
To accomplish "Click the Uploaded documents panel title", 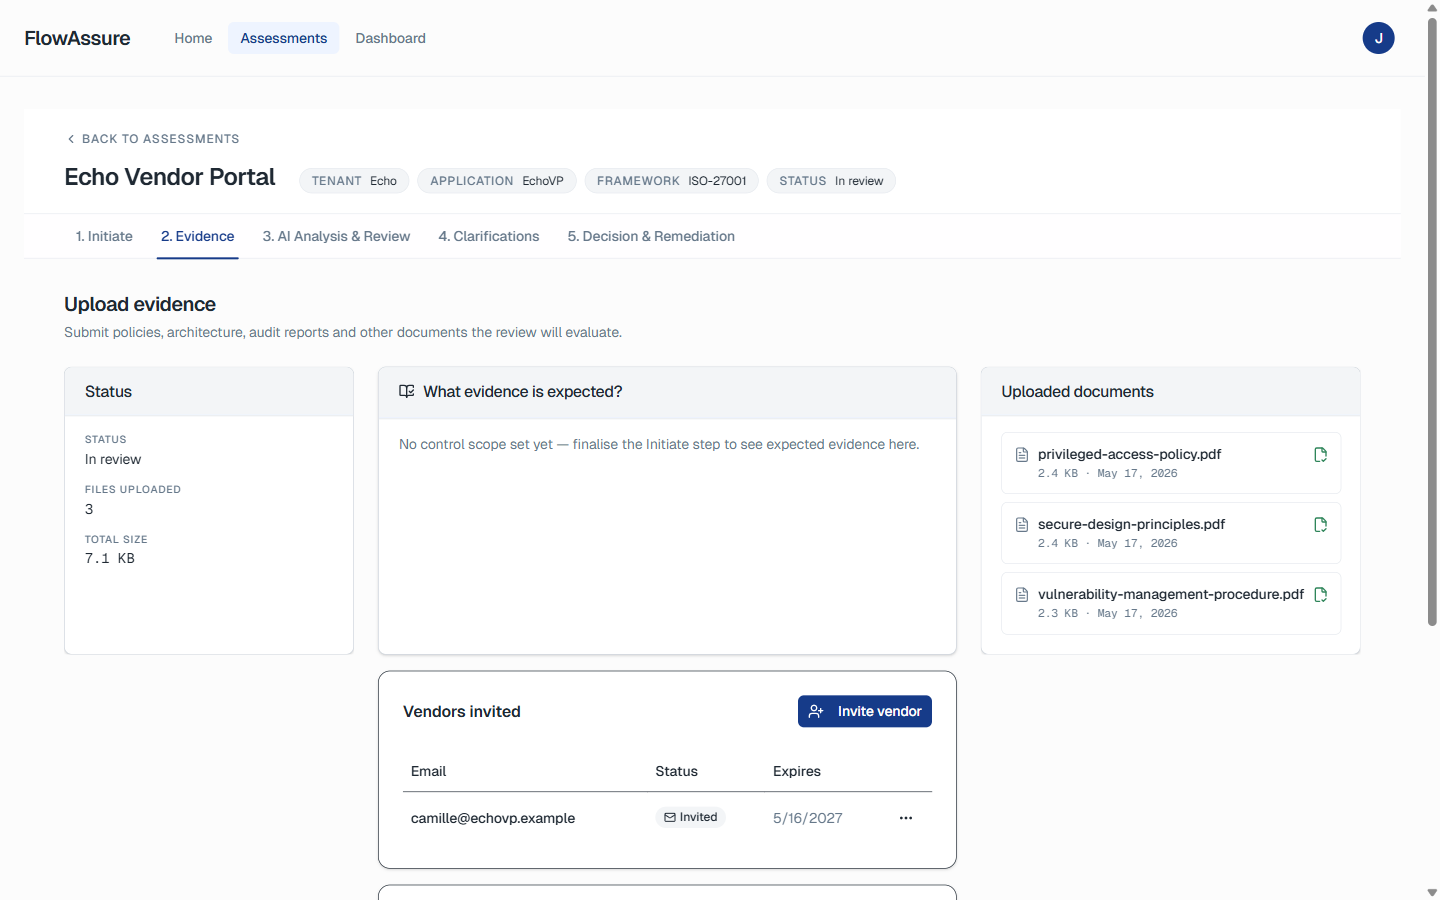I will 1078,392.
